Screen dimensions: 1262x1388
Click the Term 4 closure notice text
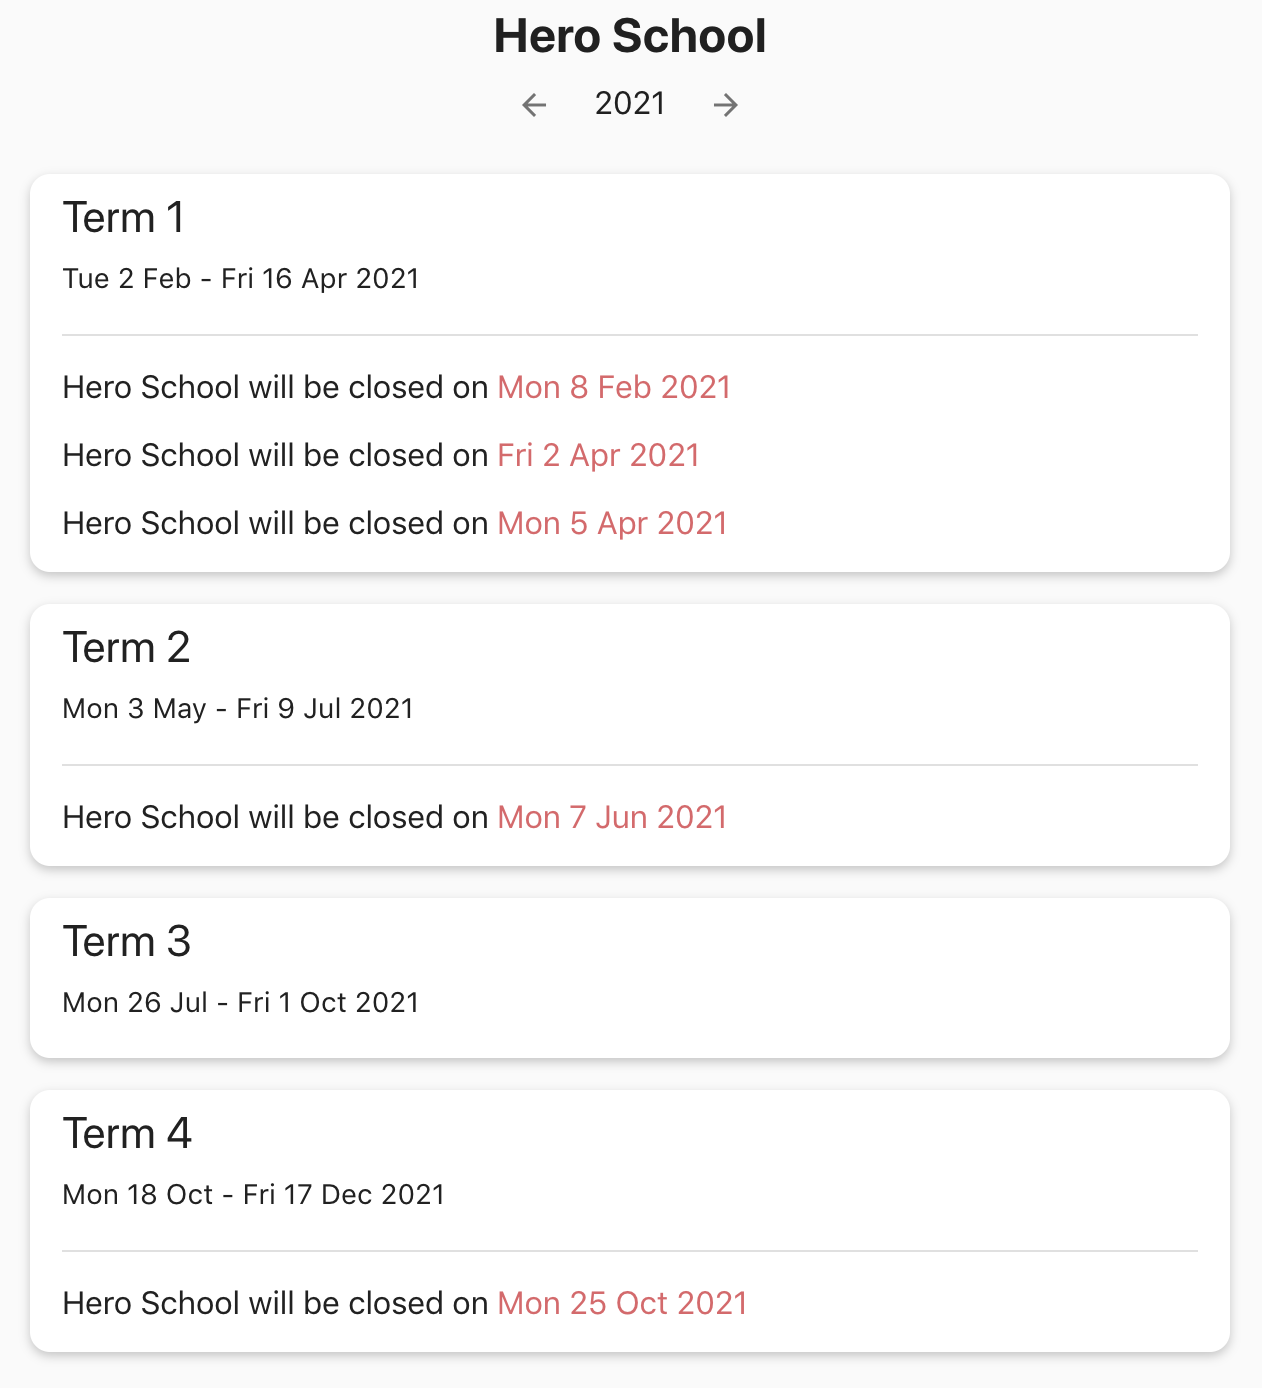(275, 1304)
